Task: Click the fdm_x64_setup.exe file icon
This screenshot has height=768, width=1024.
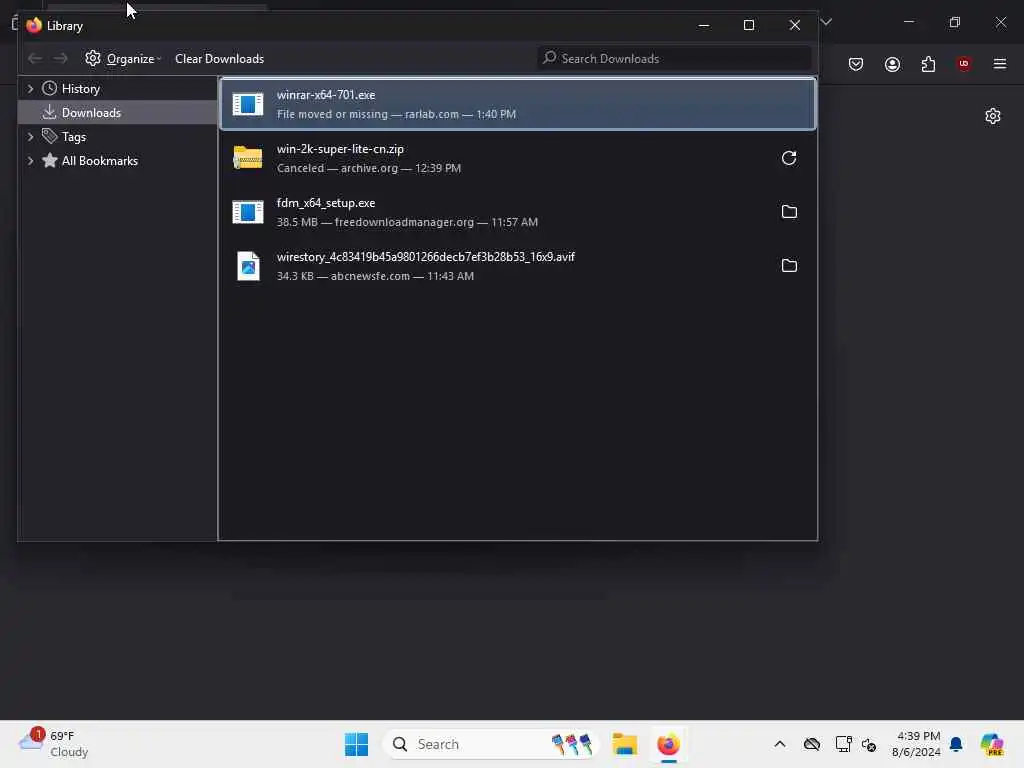Action: 248,212
